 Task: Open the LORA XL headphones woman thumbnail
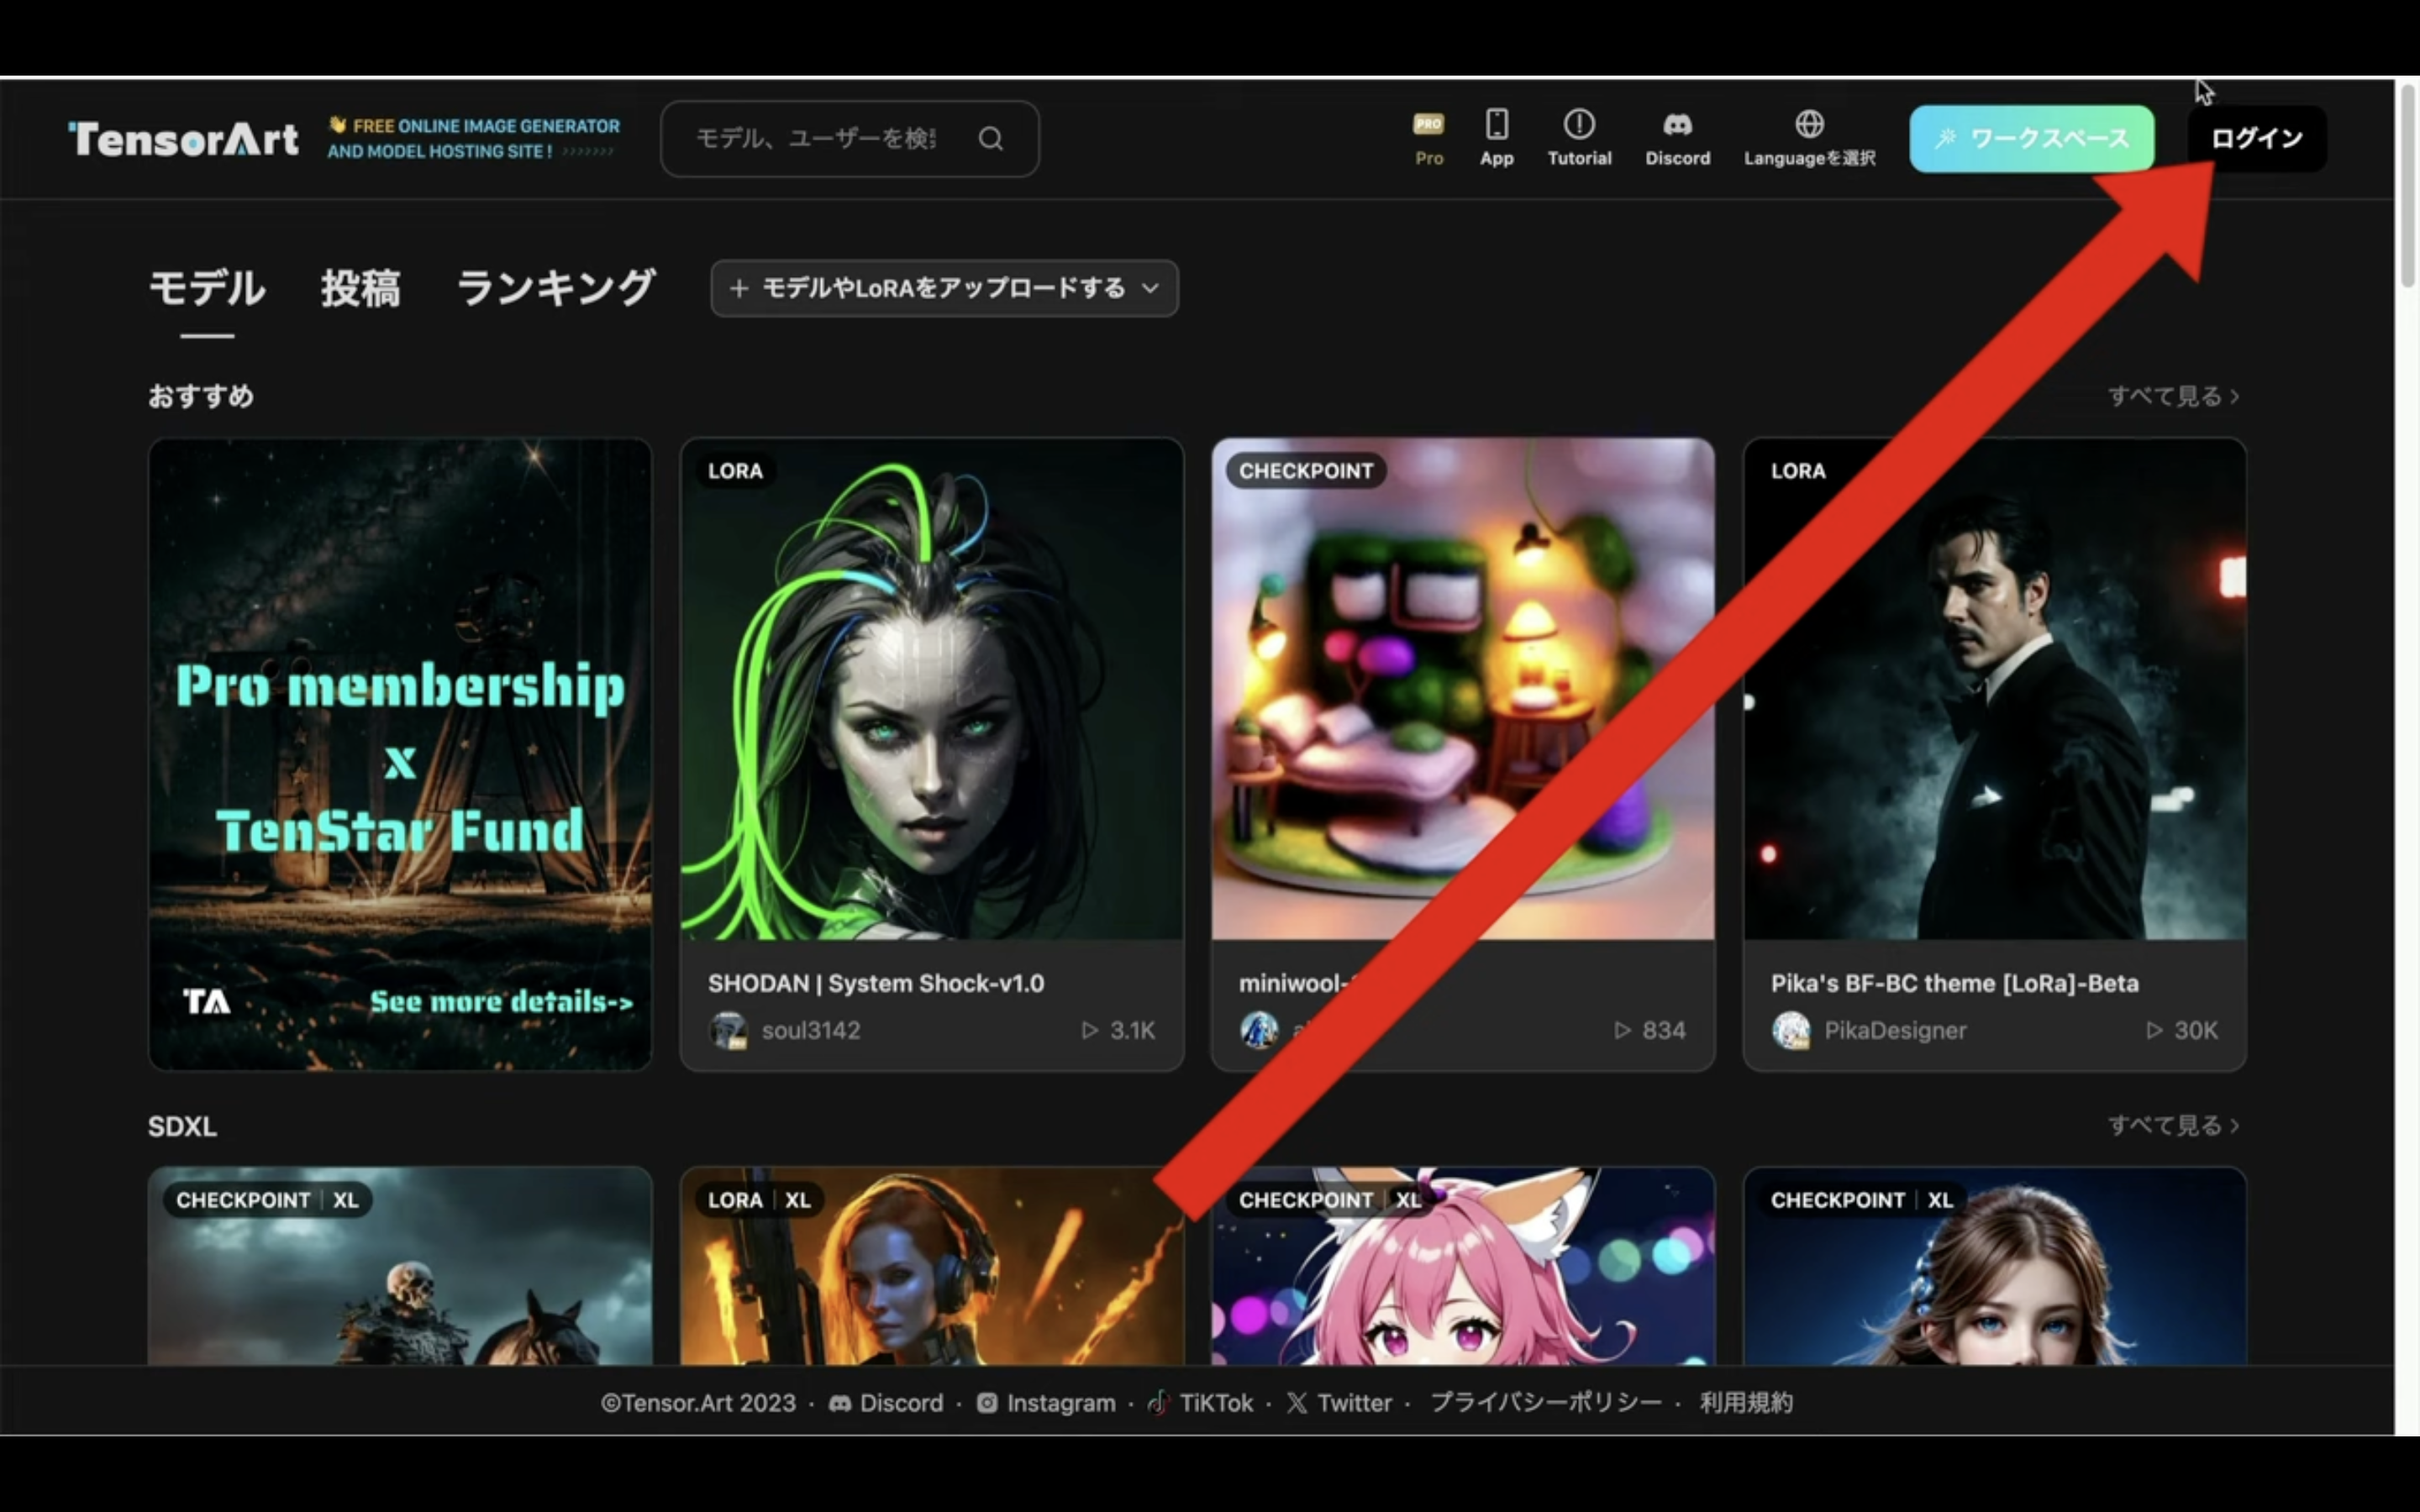pos(931,1266)
